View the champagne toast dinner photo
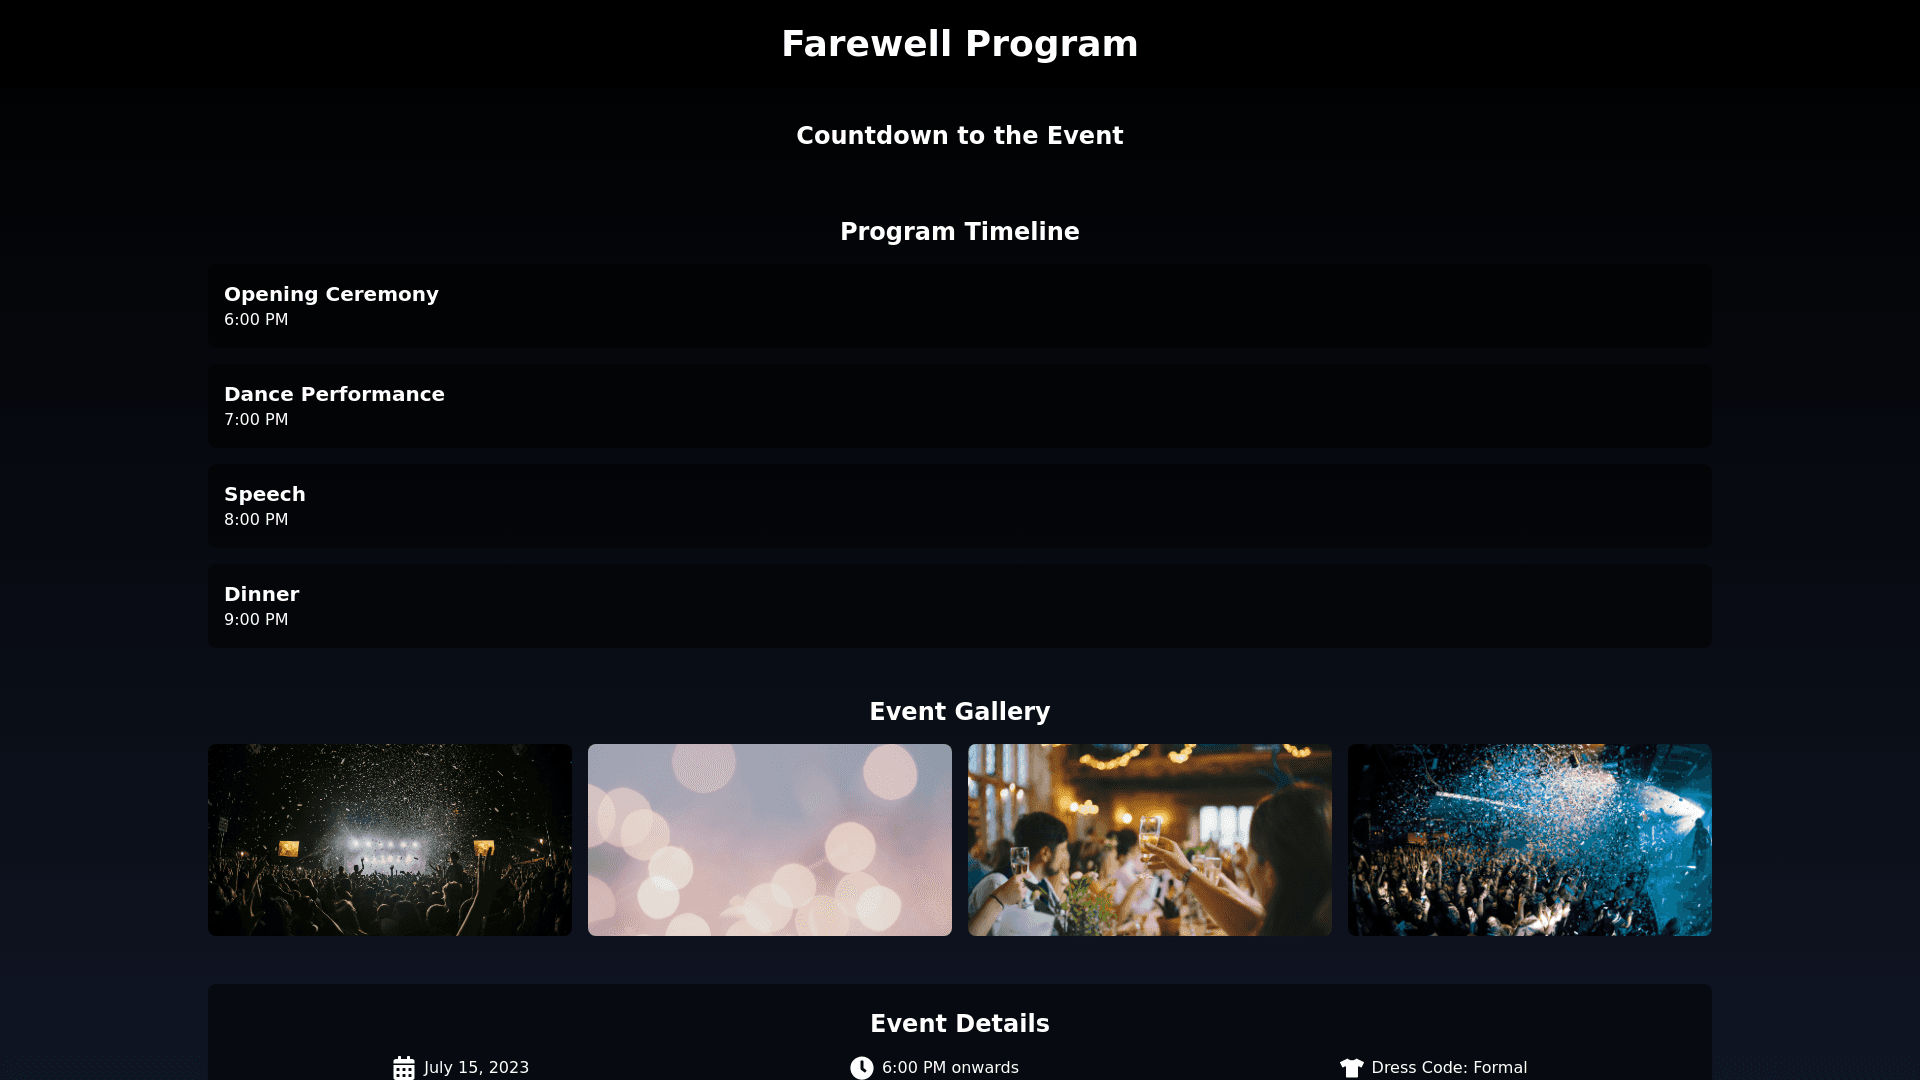The width and height of the screenshot is (1920, 1080). click(x=1150, y=840)
